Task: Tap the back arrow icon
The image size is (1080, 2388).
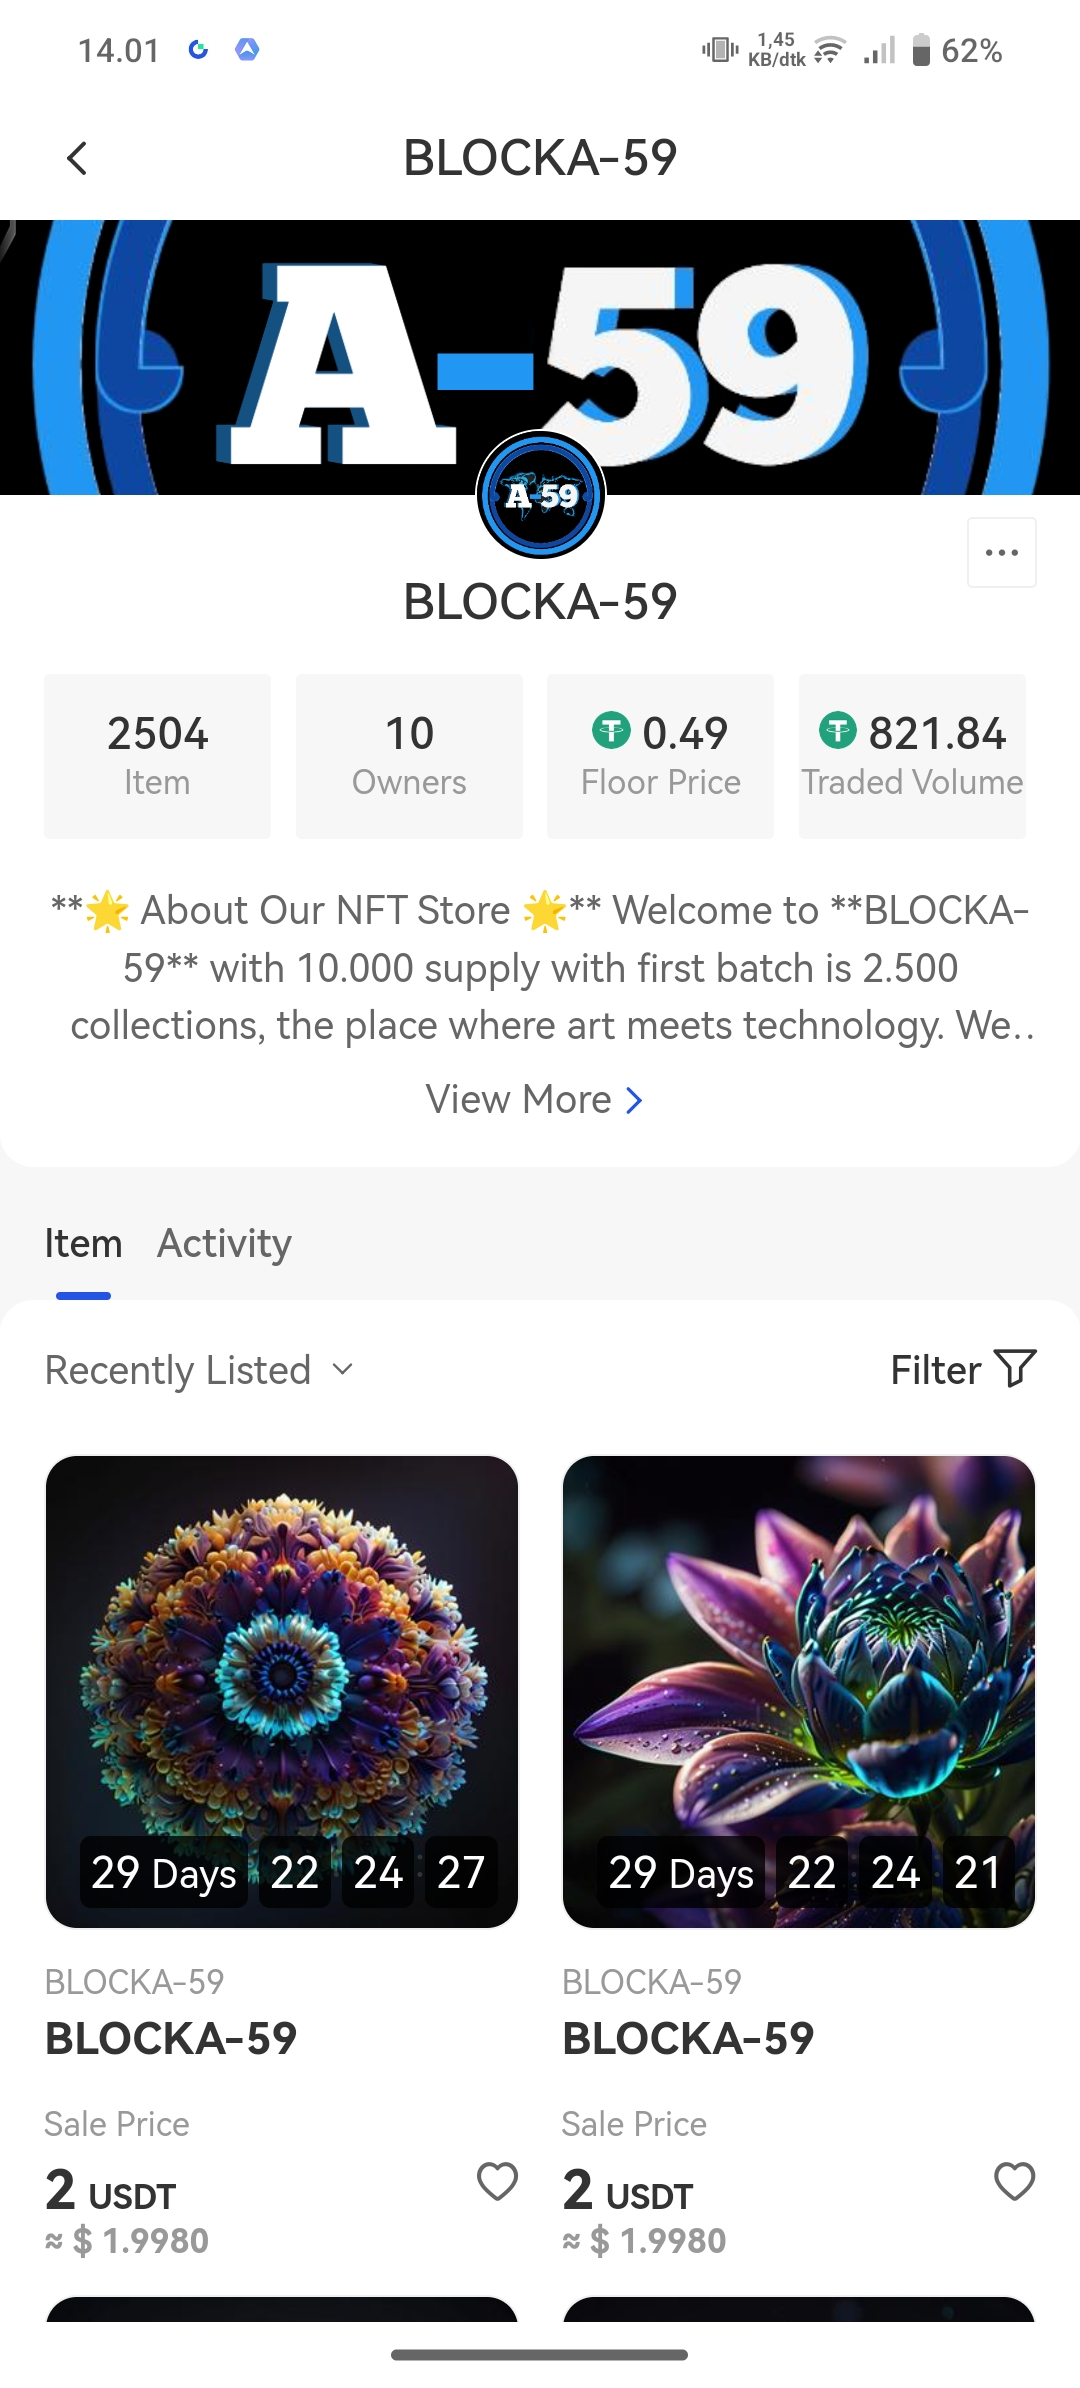Action: coord(77,158)
